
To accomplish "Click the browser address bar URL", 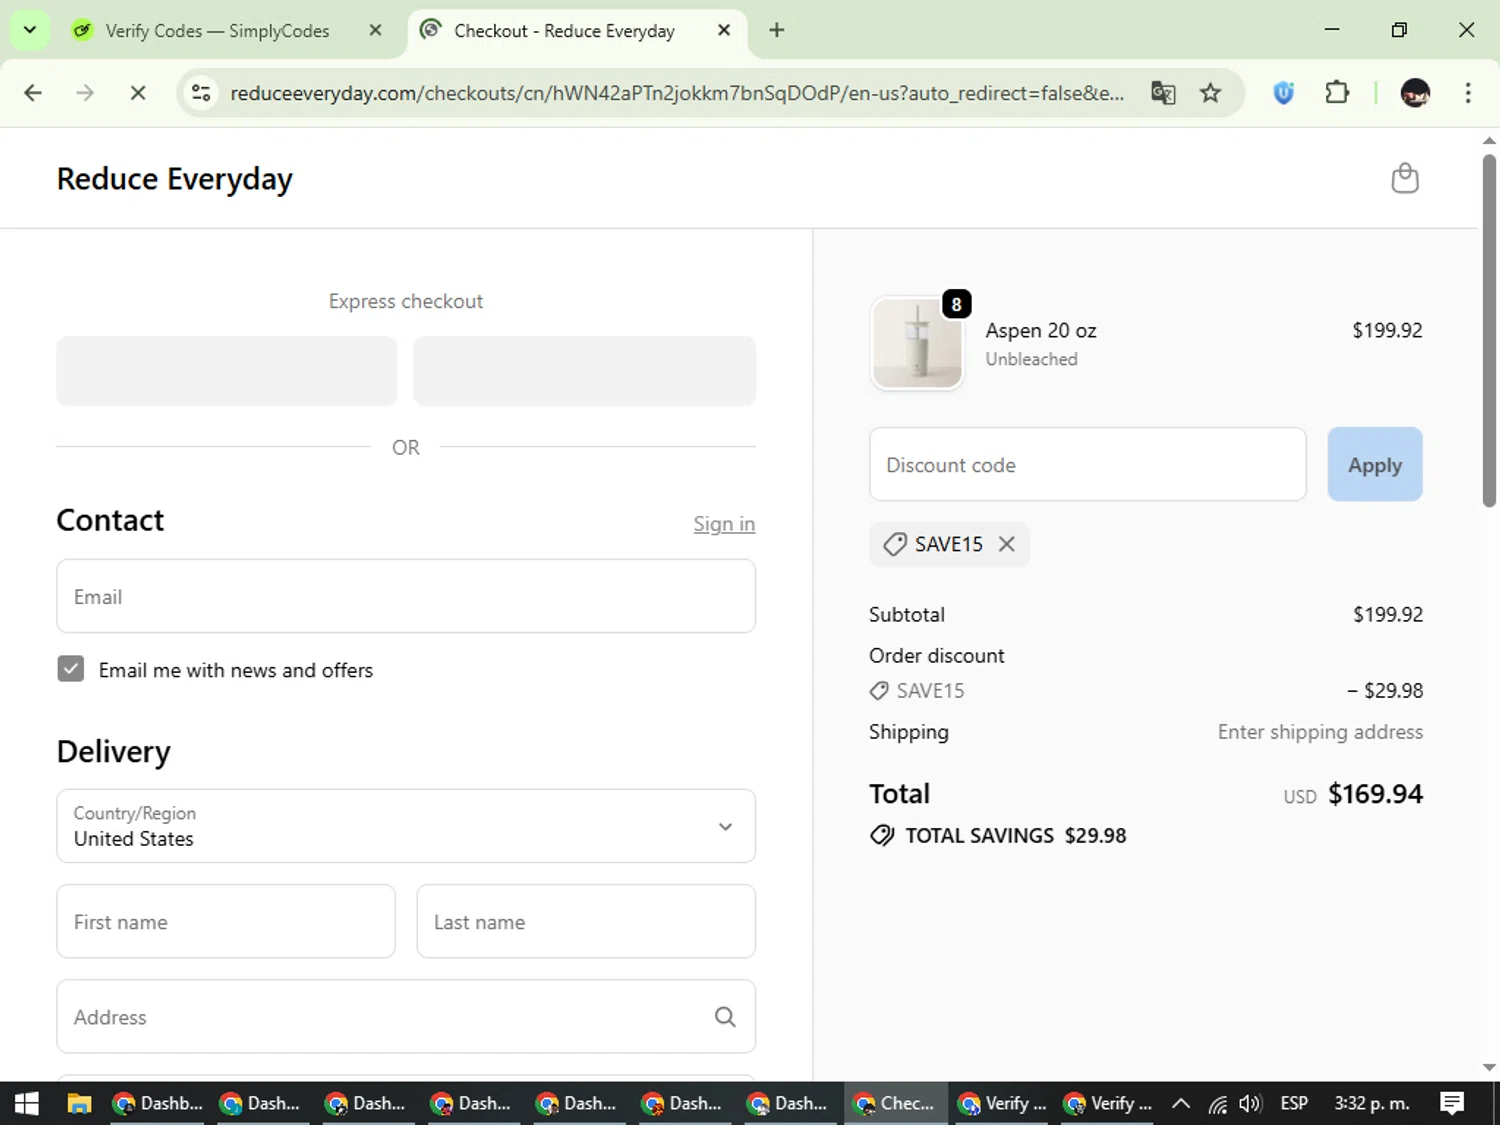I will [x=677, y=93].
